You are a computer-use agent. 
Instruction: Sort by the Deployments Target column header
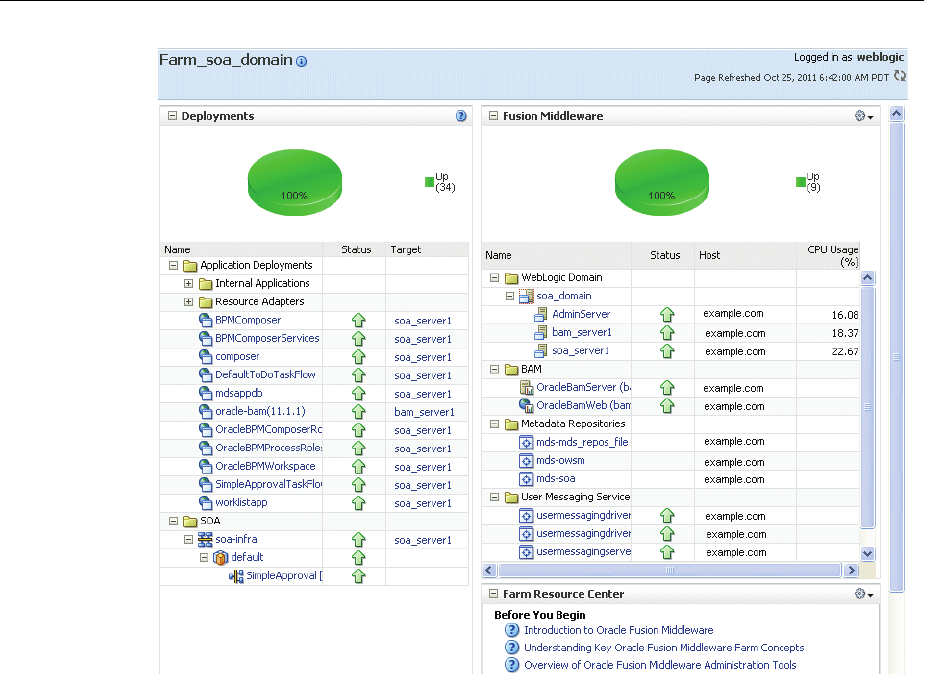[x=406, y=249]
